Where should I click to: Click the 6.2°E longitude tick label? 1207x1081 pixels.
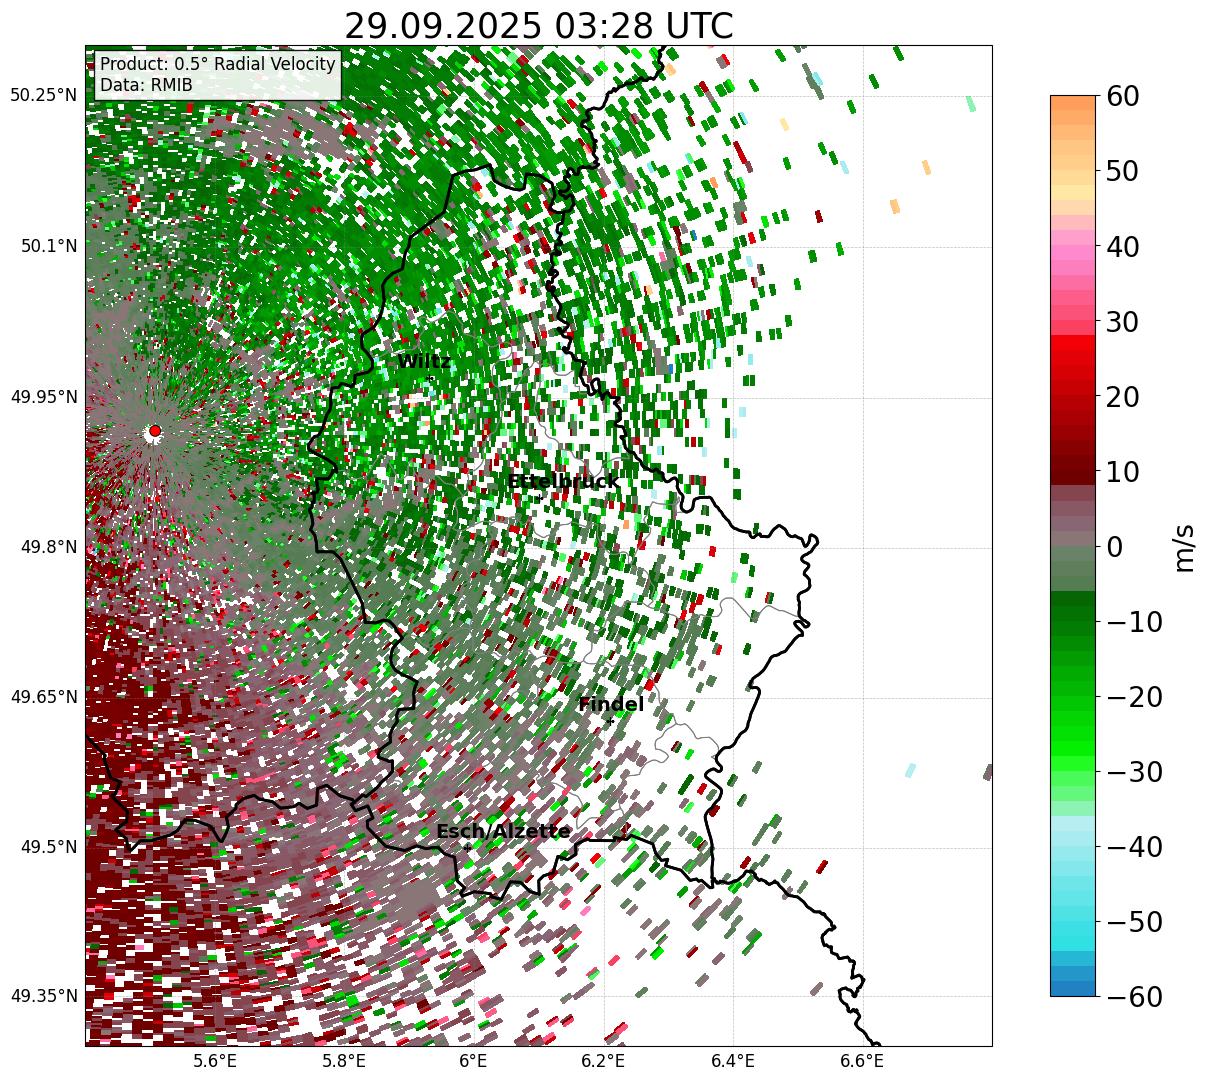(603, 1061)
